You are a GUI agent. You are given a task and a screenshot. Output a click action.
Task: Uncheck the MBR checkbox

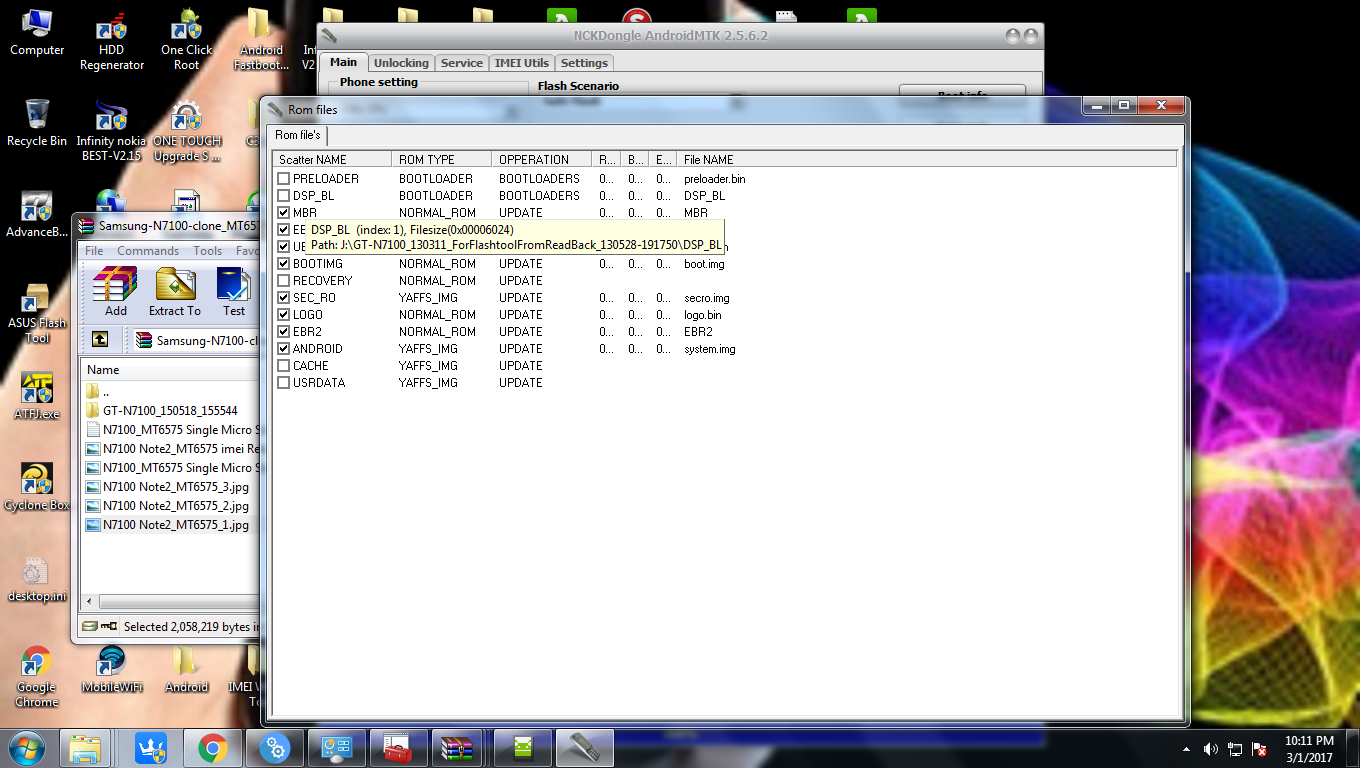pos(284,213)
